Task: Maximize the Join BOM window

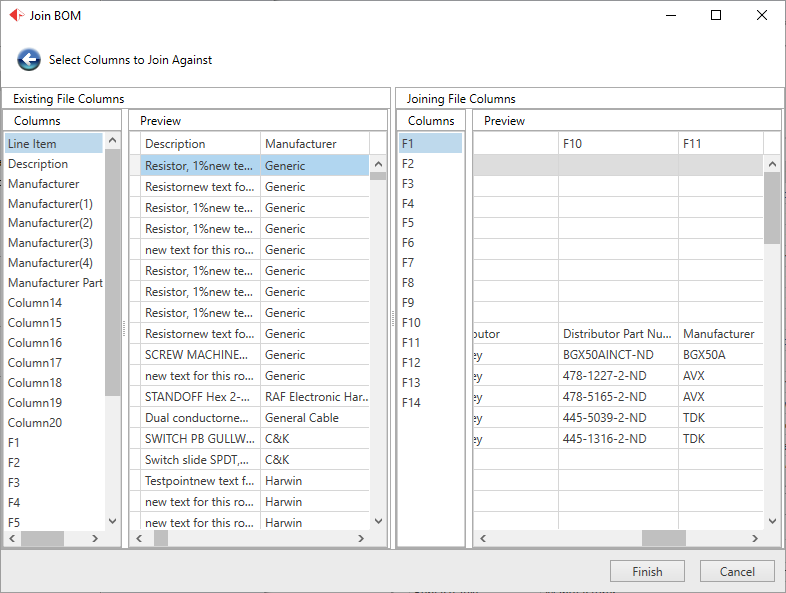Action: pos(716,15)
